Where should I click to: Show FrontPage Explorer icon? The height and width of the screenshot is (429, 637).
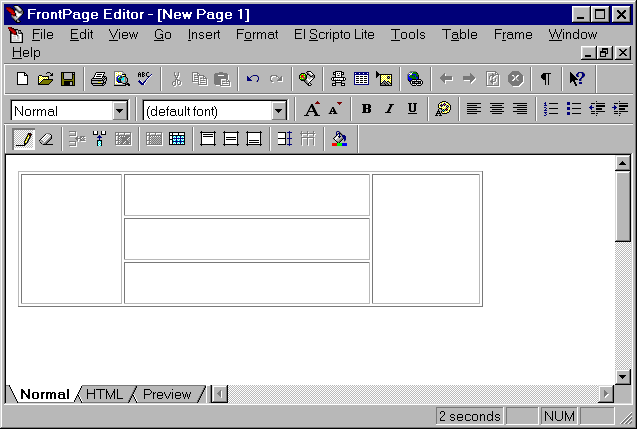pyautogui.click(x=307, y=78)
